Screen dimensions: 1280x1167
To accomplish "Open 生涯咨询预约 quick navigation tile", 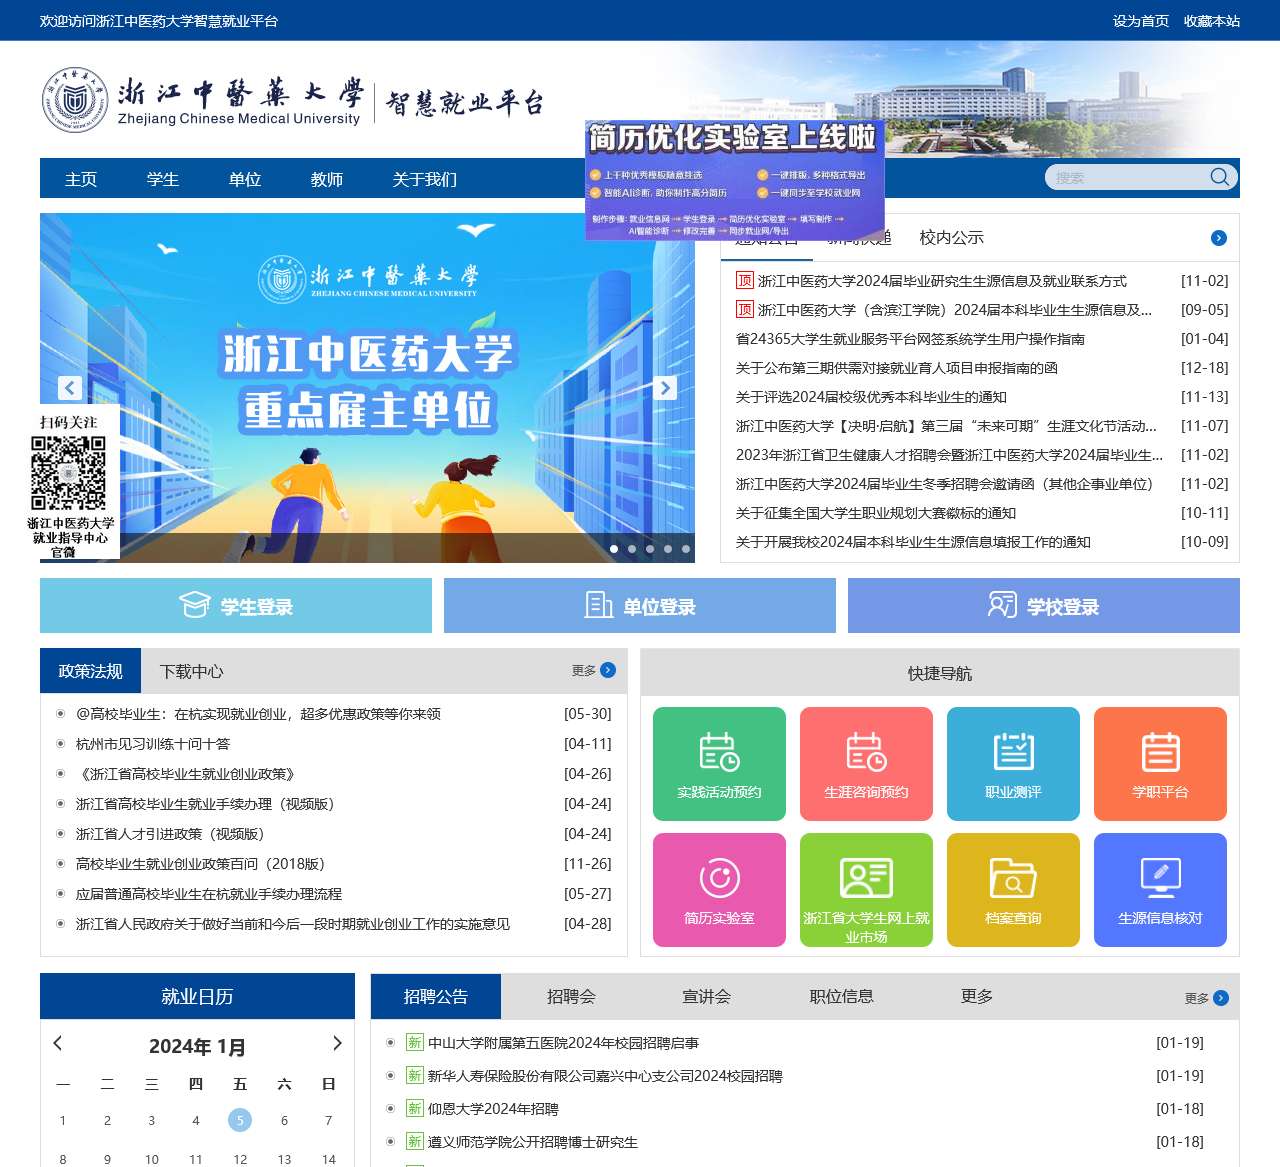I will pos(866,764).
